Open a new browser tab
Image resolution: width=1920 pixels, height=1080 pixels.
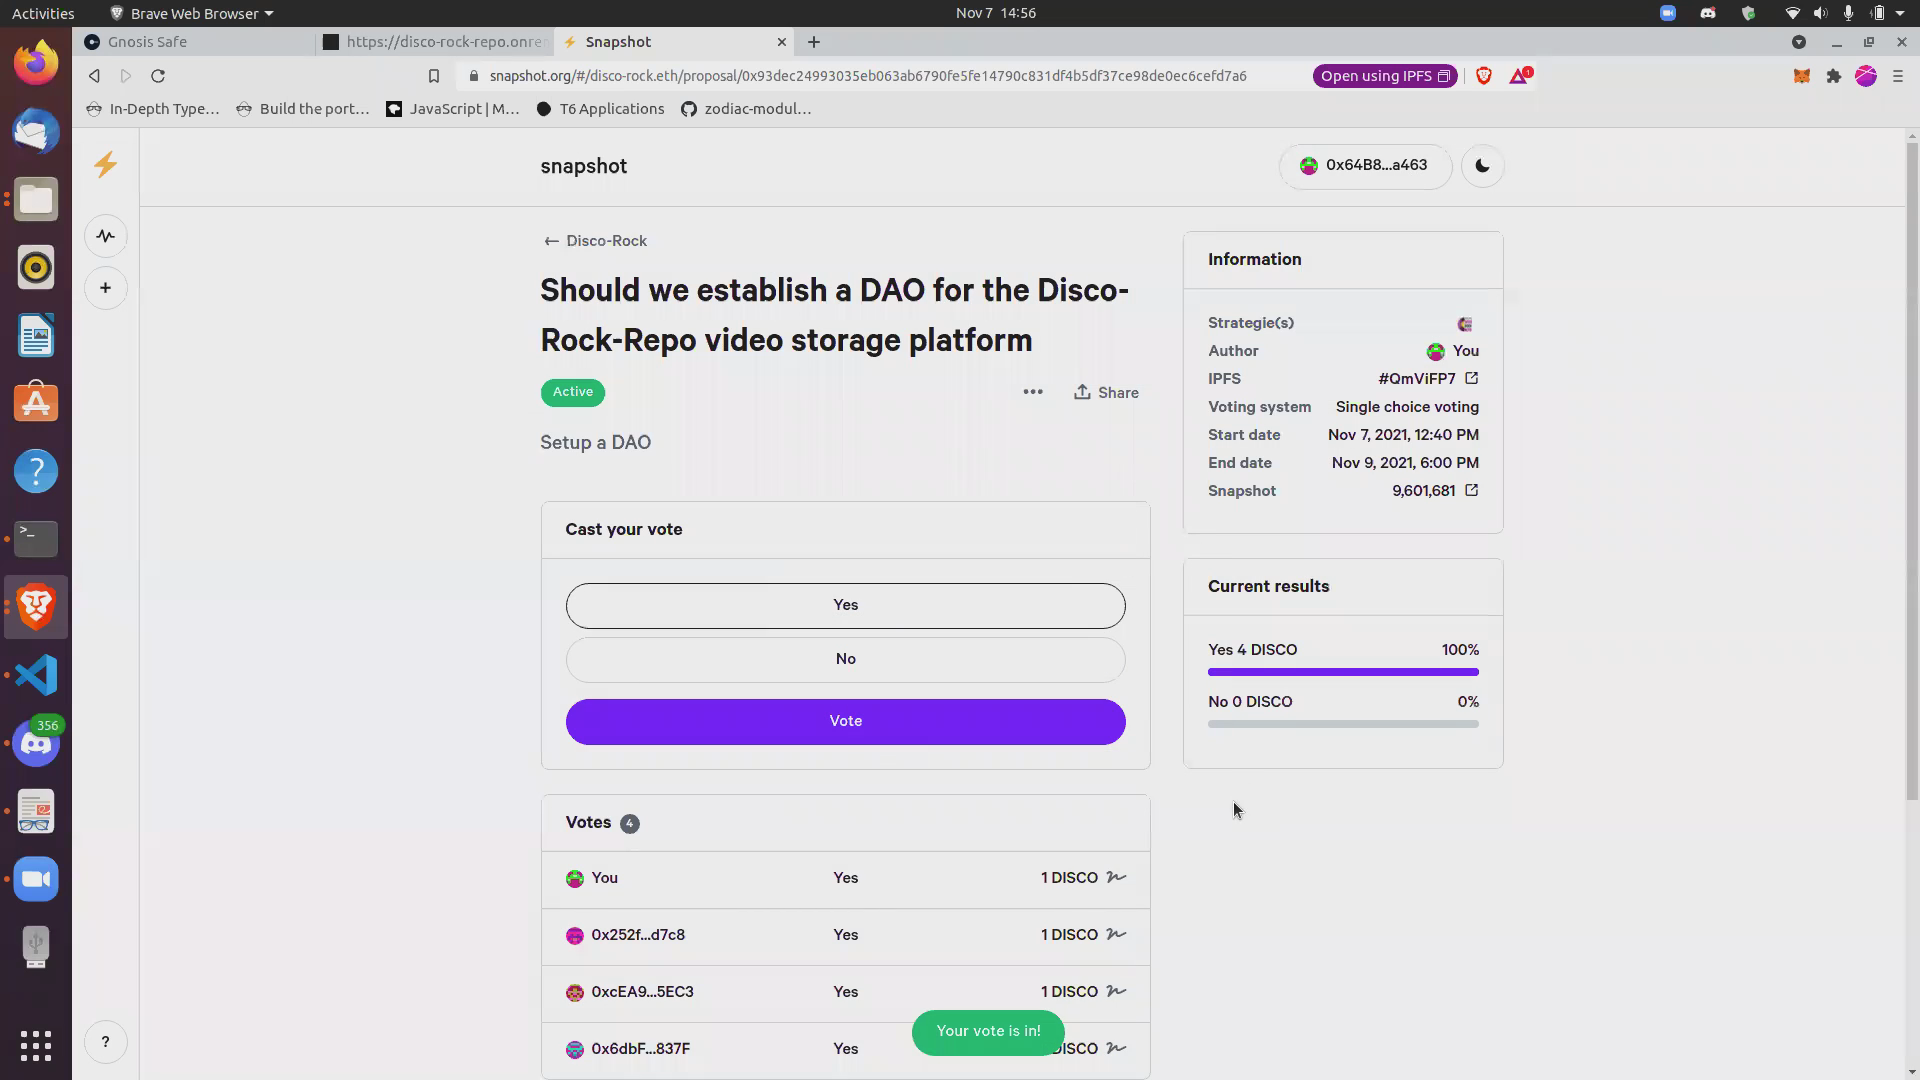814,42
